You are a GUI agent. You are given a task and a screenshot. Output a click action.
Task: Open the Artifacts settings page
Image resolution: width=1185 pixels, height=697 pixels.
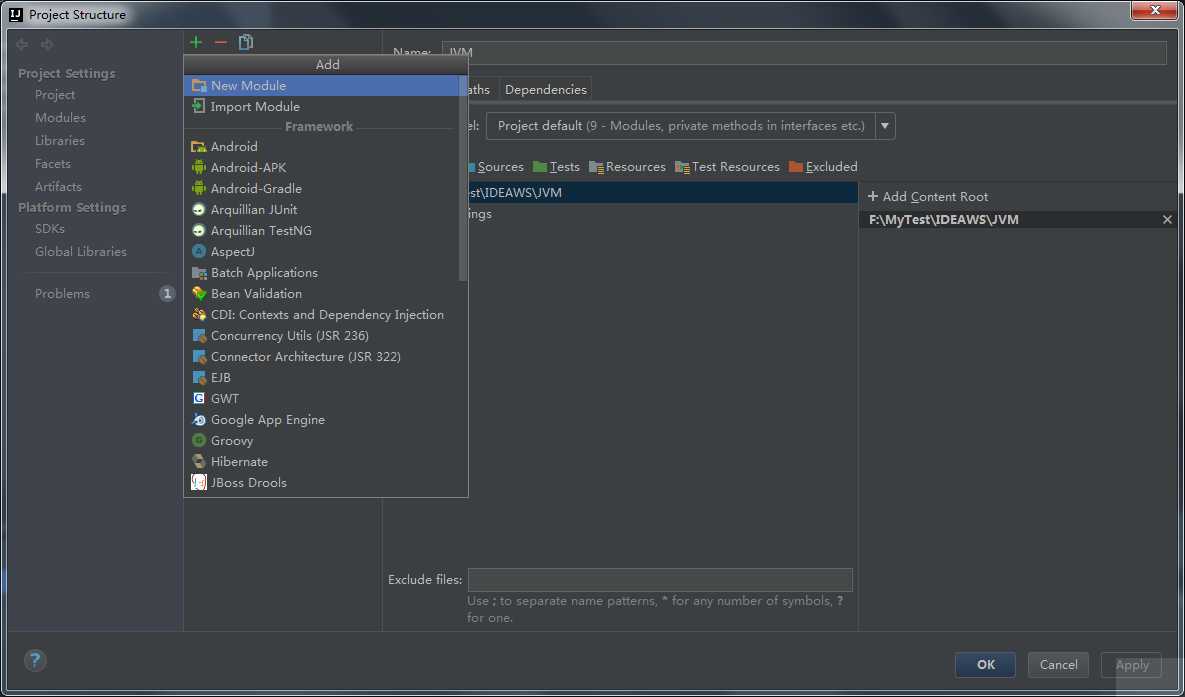point(58,186)
